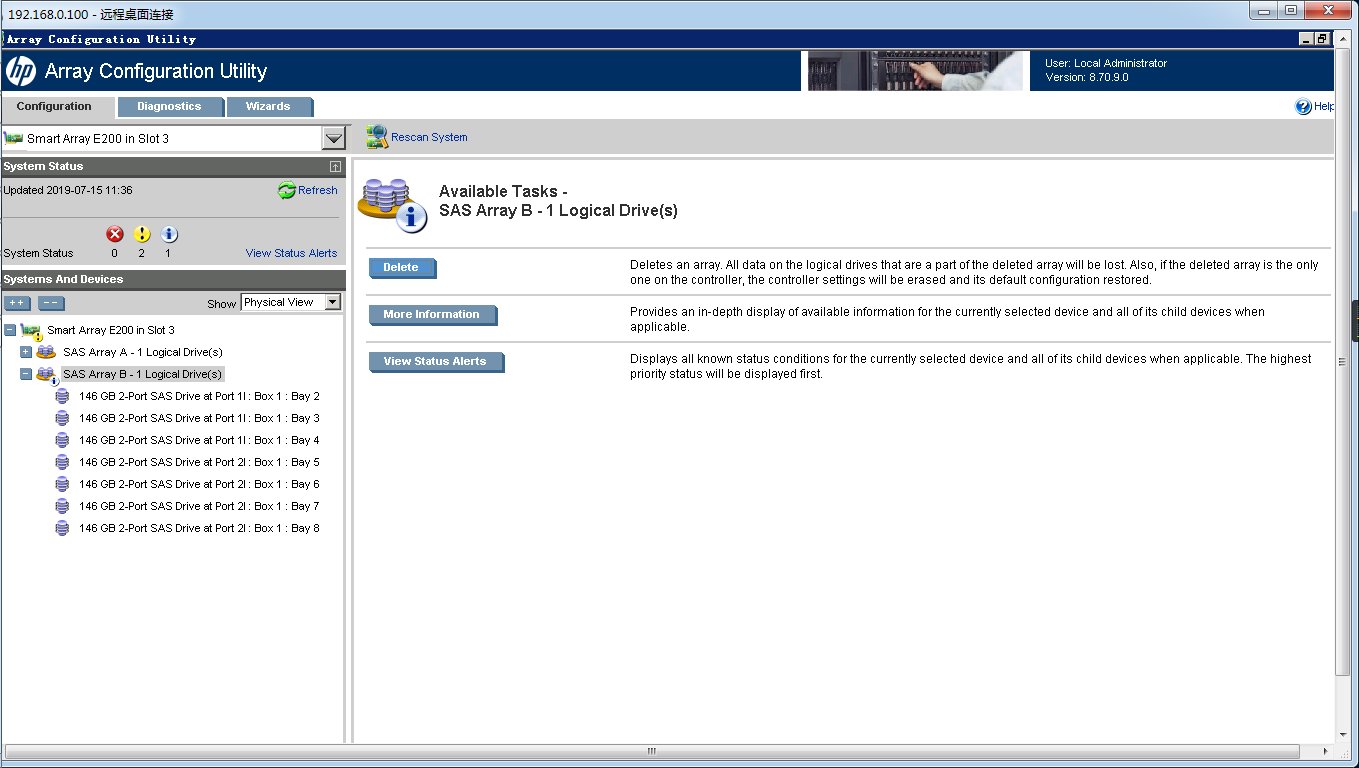Click the SAS Array A disk stack icon
This screenshot has width=1359, height=768.
pyautogui.click(x=46, y=352)
